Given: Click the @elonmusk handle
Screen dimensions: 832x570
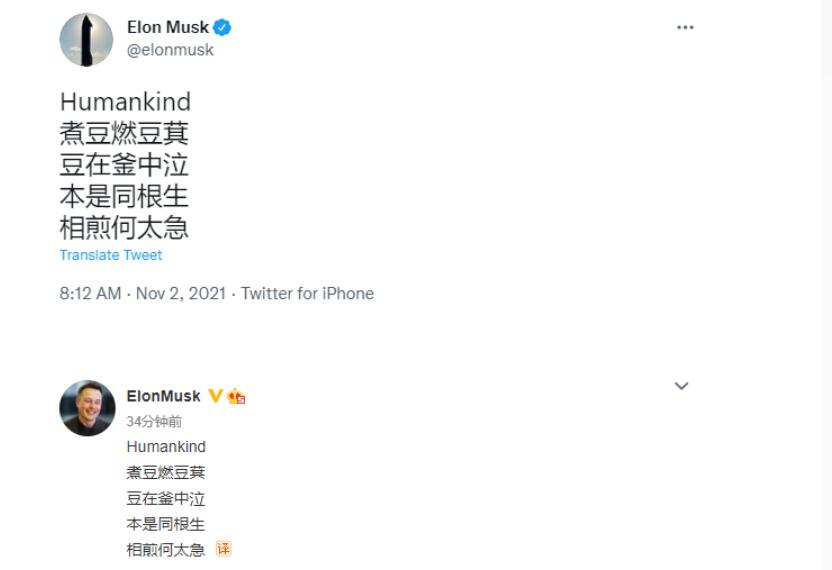Looking at the screenshot, I should tap(170, 50).
